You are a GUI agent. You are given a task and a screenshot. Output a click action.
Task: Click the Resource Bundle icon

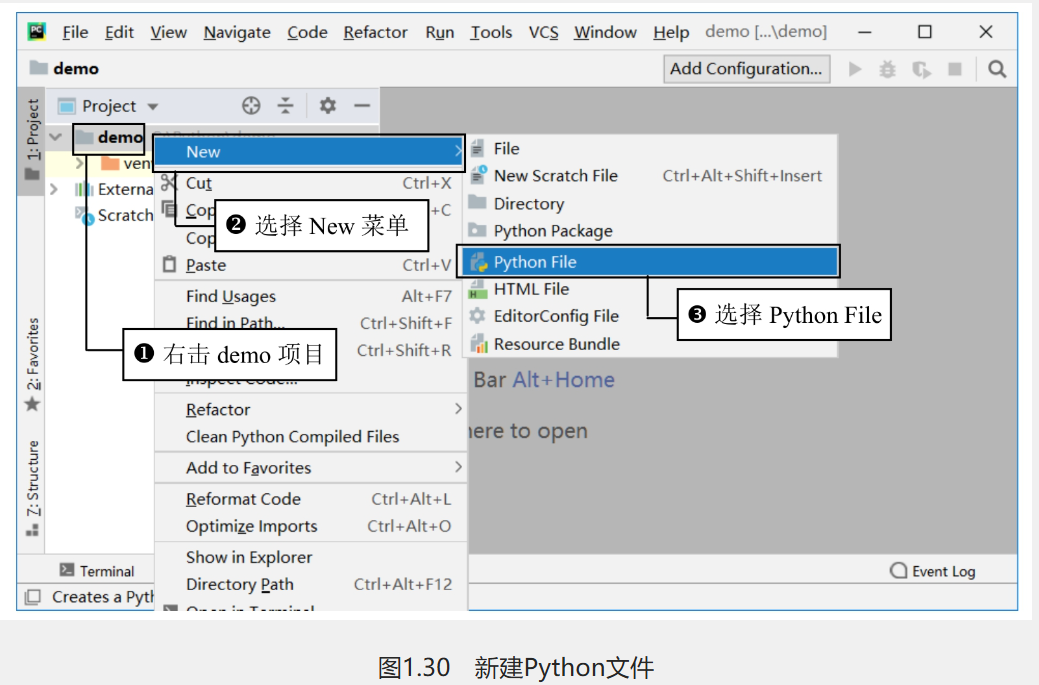pyautogui.click(x=478, y=343)
